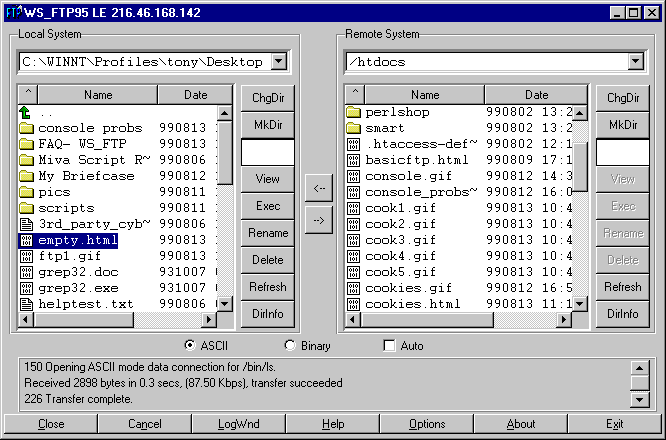Click the 3rd_party_cyb~ text file icon
Image resolution: width=666 pixels, height=440 pixels.
(x=26, y=224)
